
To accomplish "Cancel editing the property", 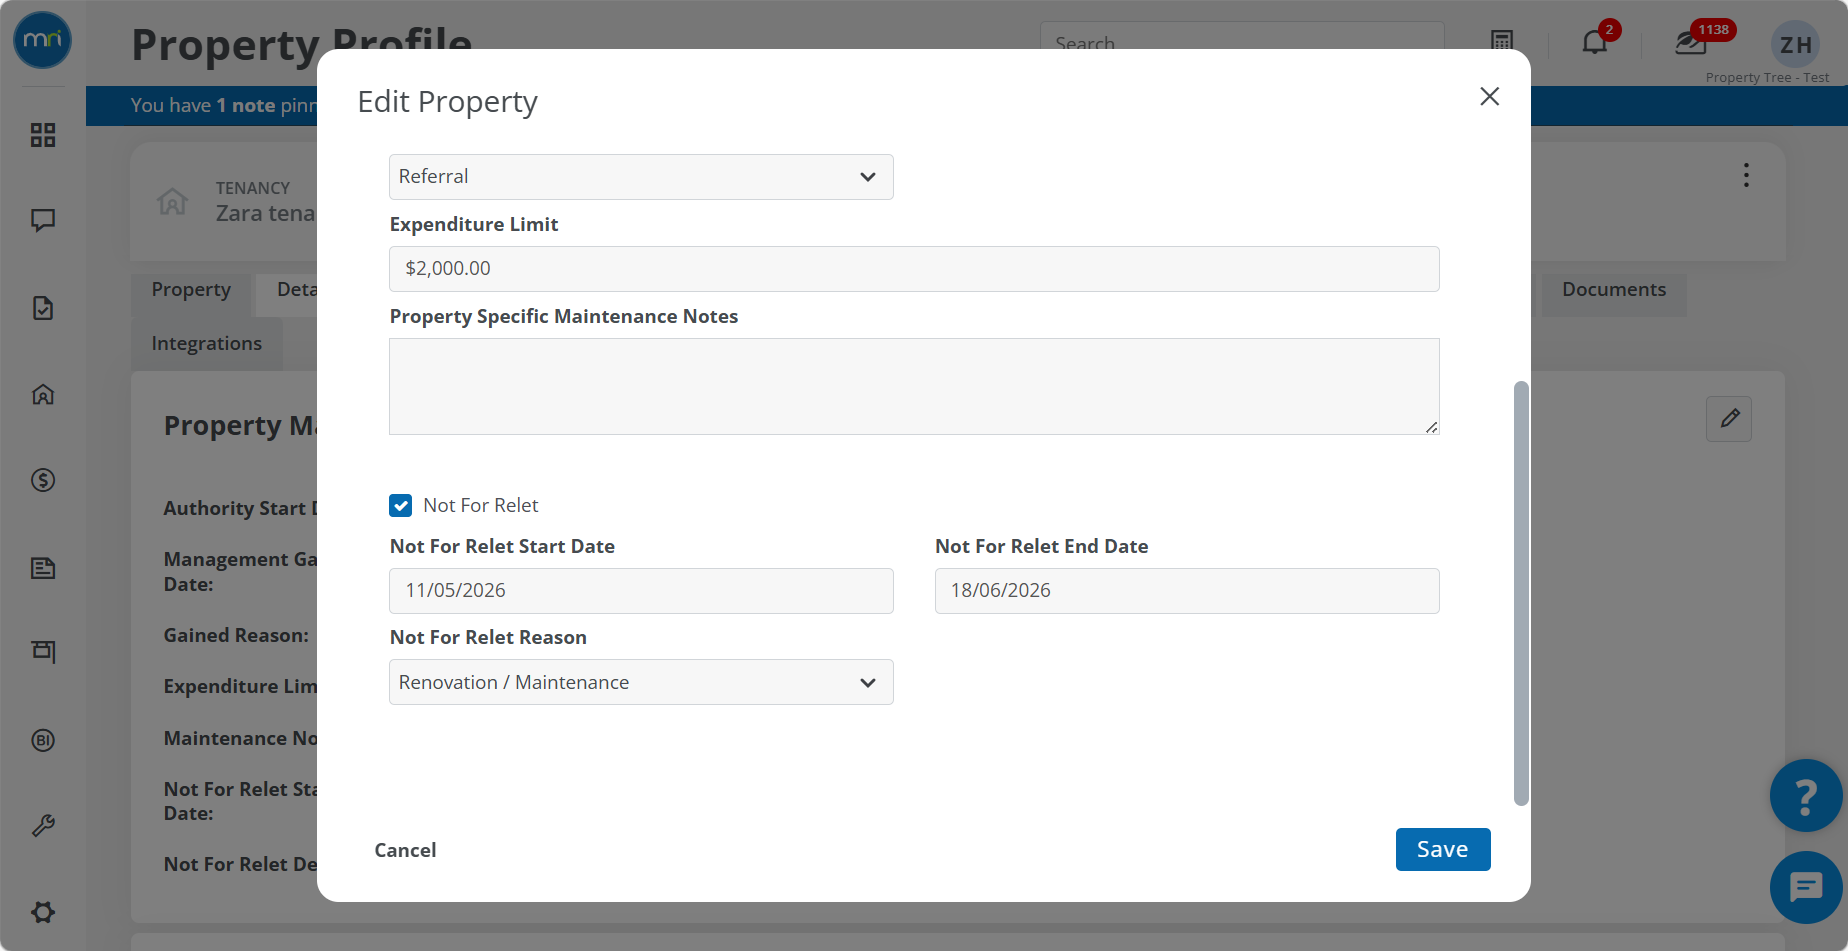I will click(x=405, y=850).
